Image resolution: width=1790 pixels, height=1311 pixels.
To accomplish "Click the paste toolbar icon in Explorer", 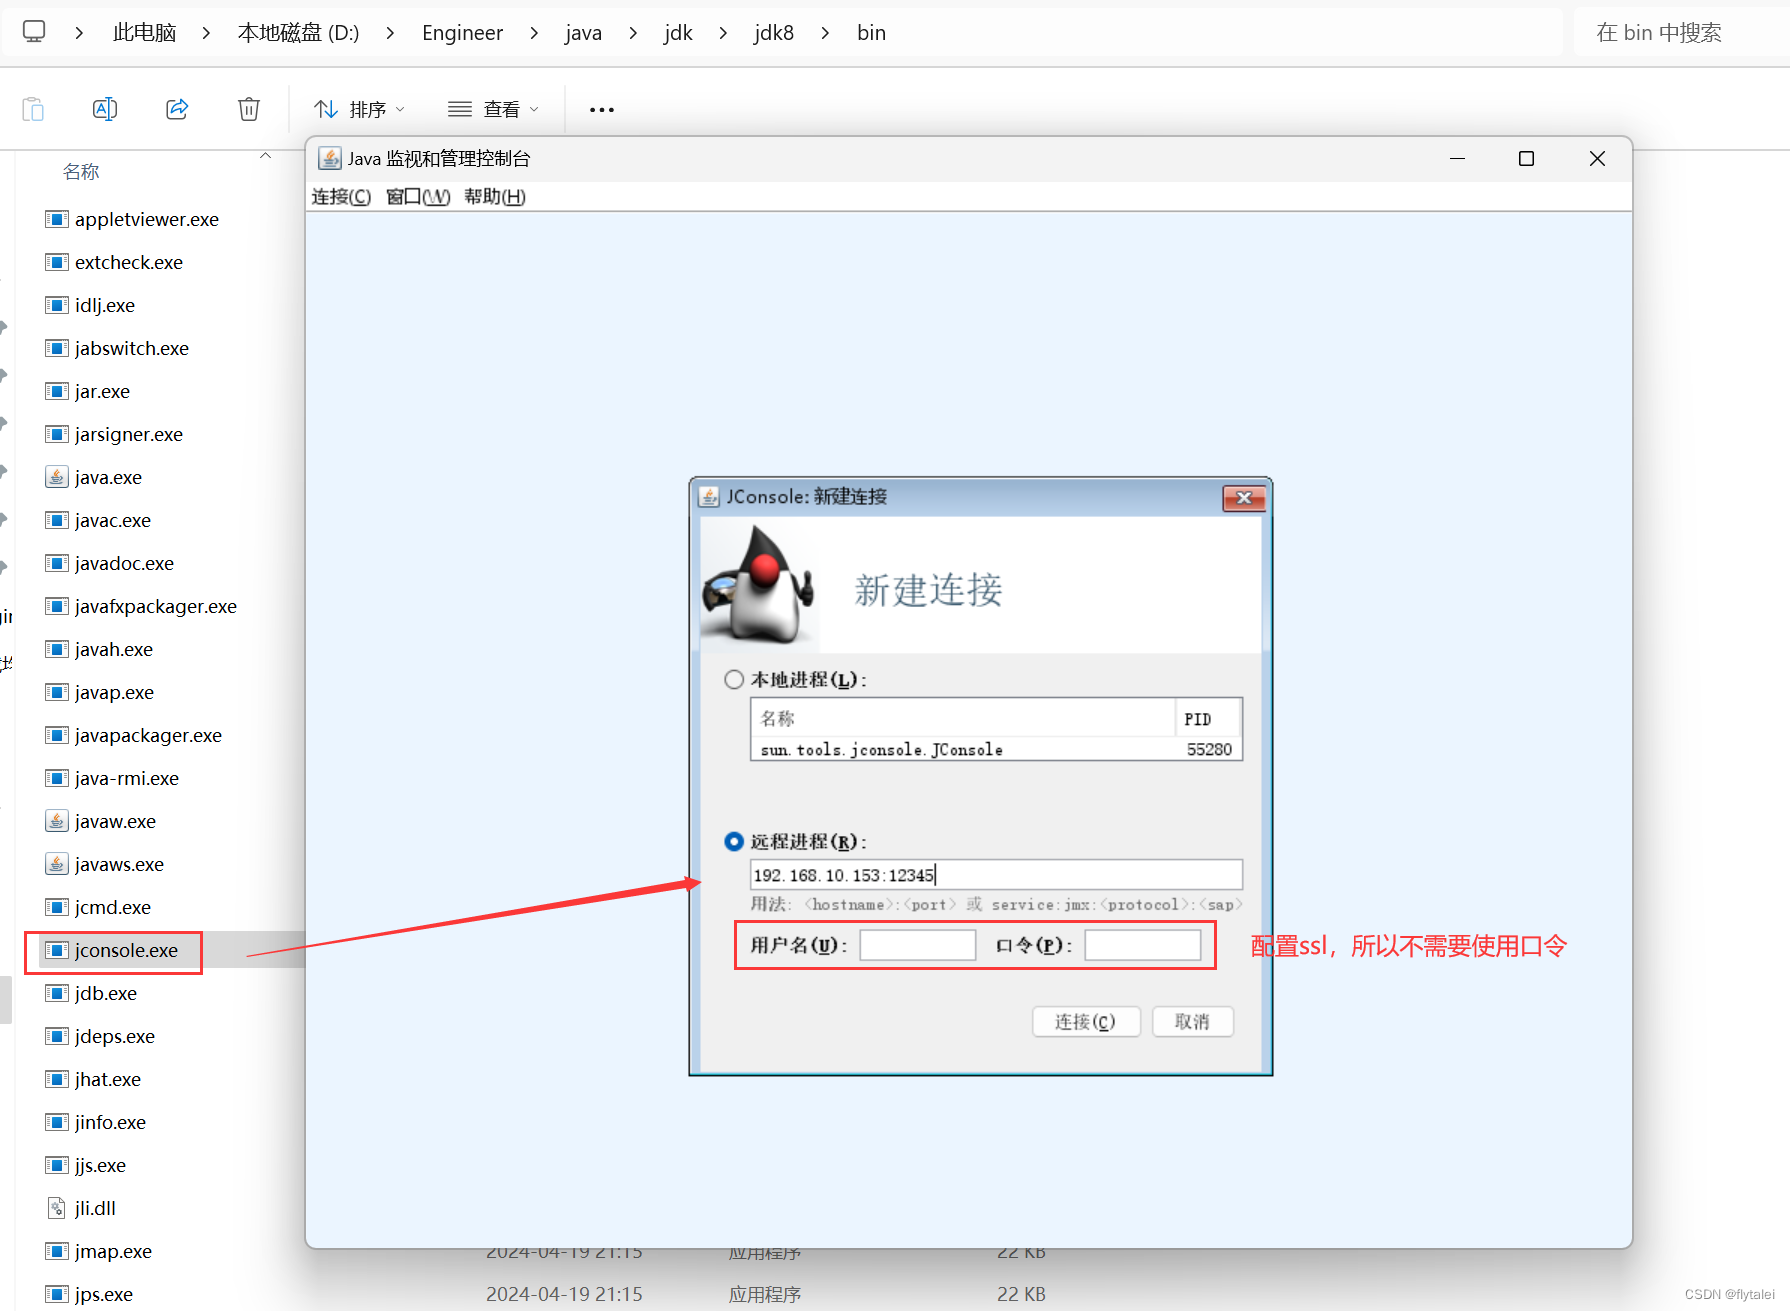I will (x=33, y=109).
